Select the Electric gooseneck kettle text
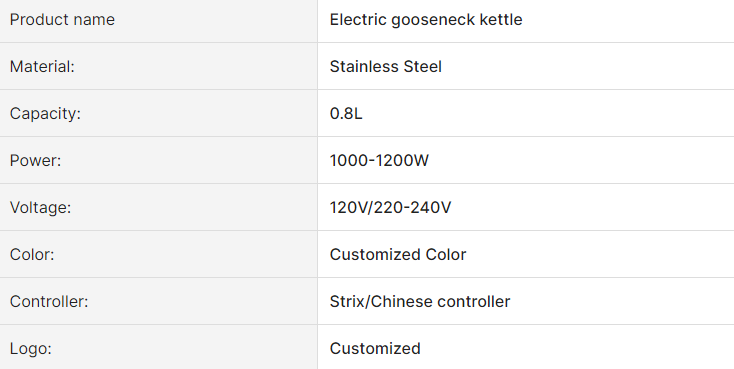734x369 pixels. point(426,20)
